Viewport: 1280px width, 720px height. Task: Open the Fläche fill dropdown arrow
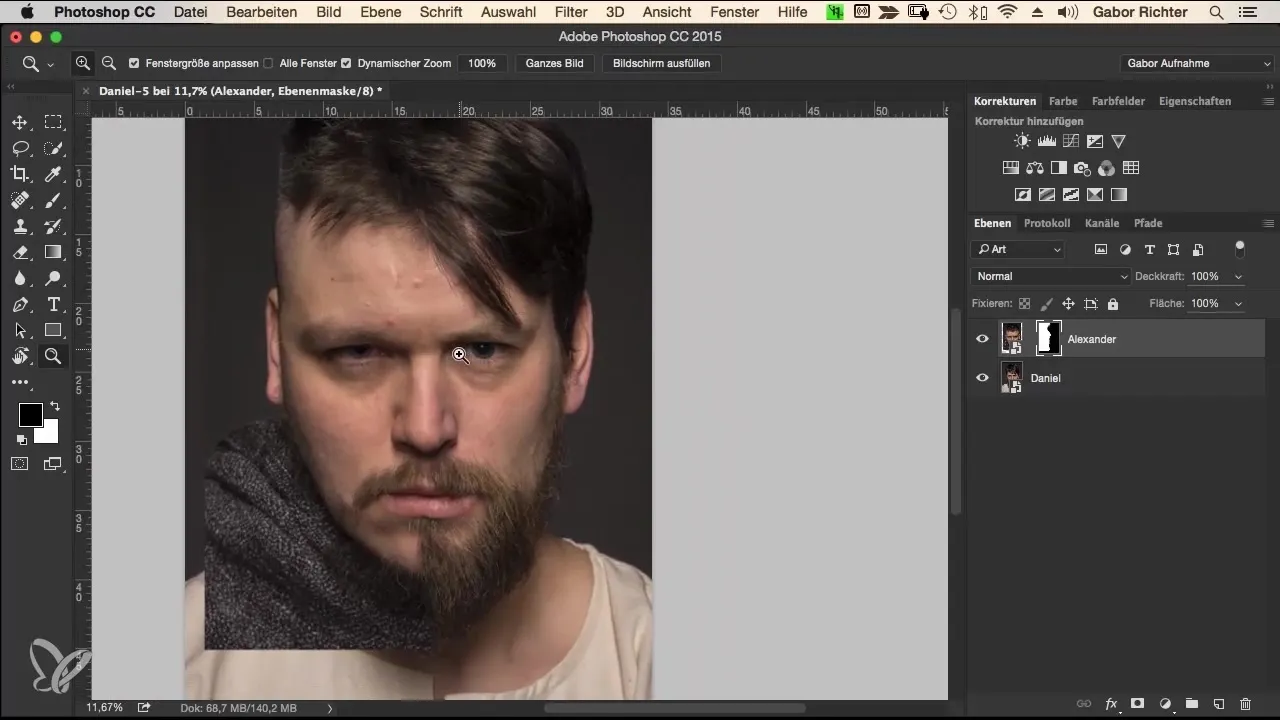click(x=1240, y=303)
